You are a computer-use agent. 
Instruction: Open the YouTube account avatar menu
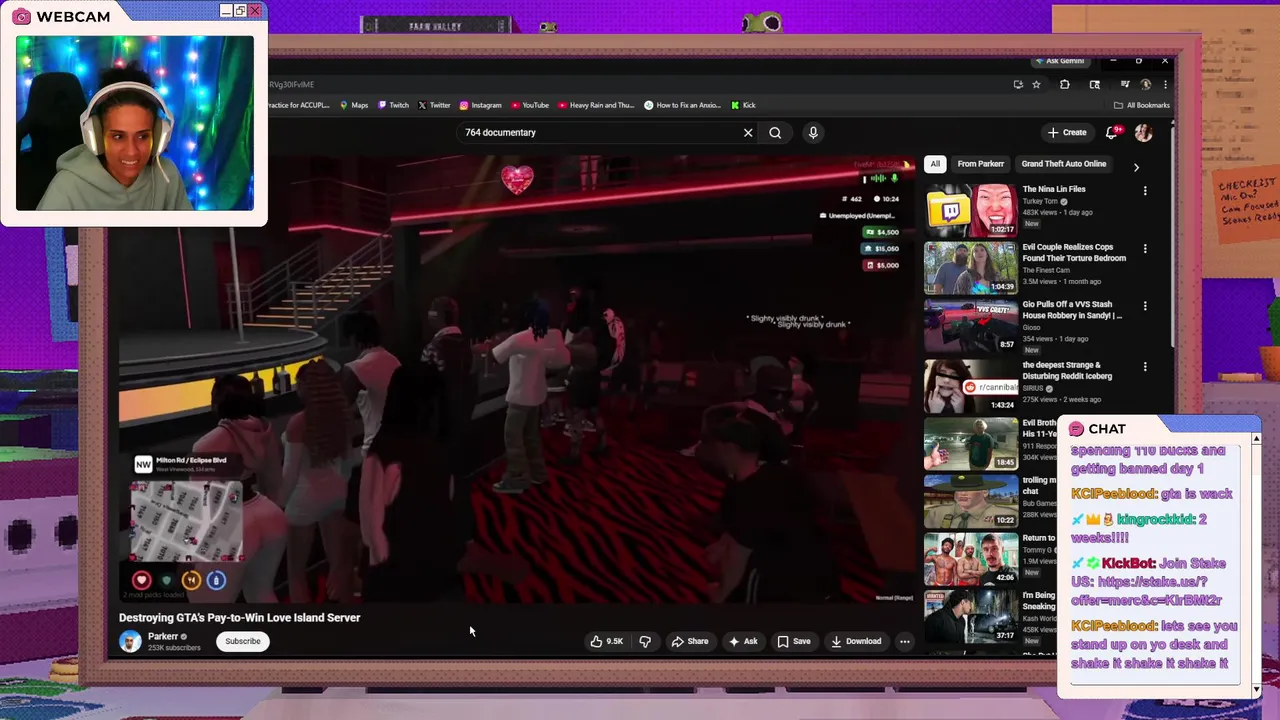point(1143,132)
